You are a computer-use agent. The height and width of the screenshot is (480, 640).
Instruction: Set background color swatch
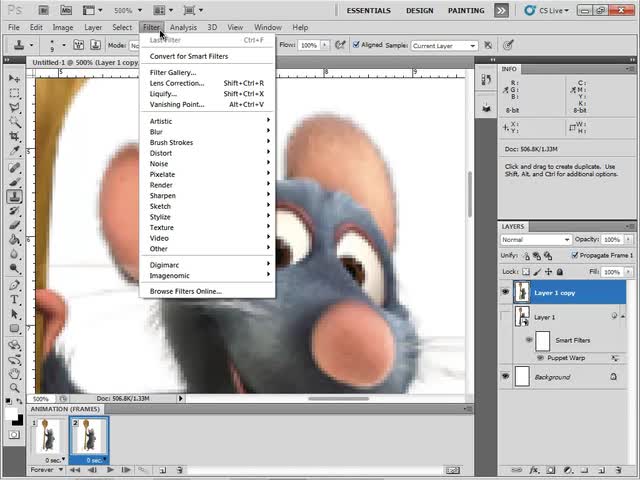pos(19,421)
